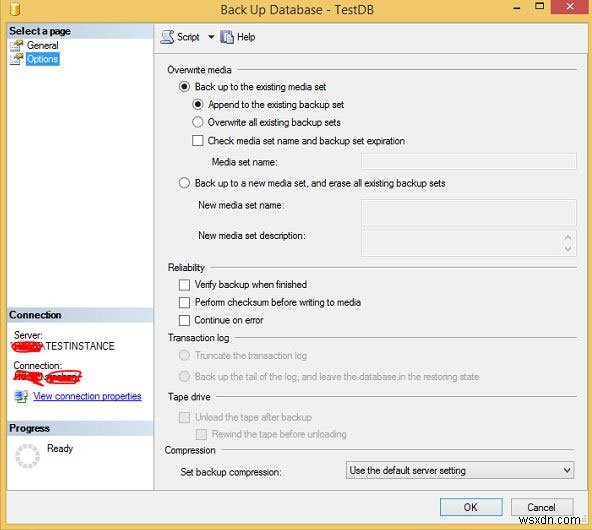592x530 pixels.
Task: Click Rewind the tape before unloading checkbox
Action: [x=201, y=434]
